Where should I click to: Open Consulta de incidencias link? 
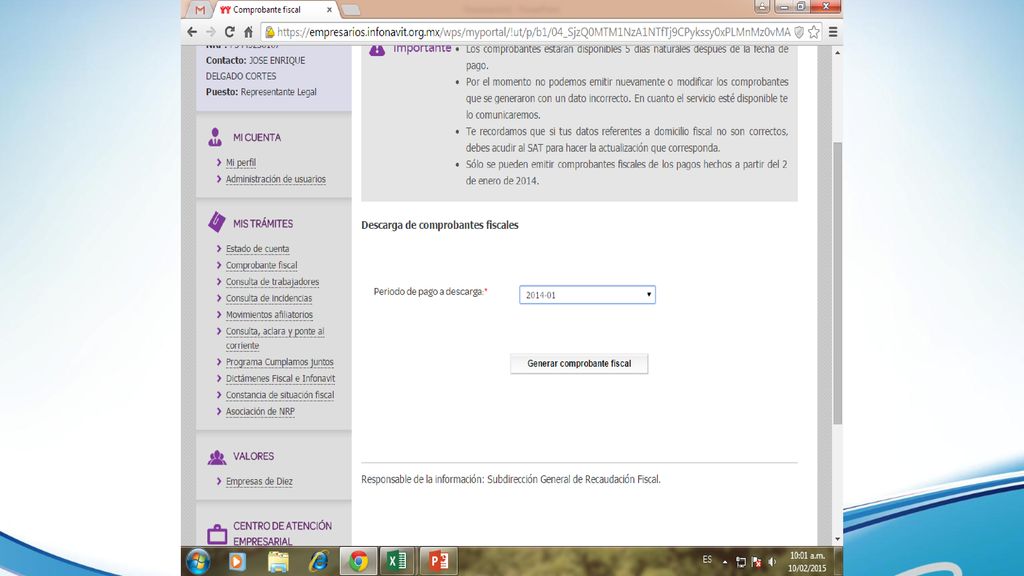pyautogui.click(x=269, y=298)
